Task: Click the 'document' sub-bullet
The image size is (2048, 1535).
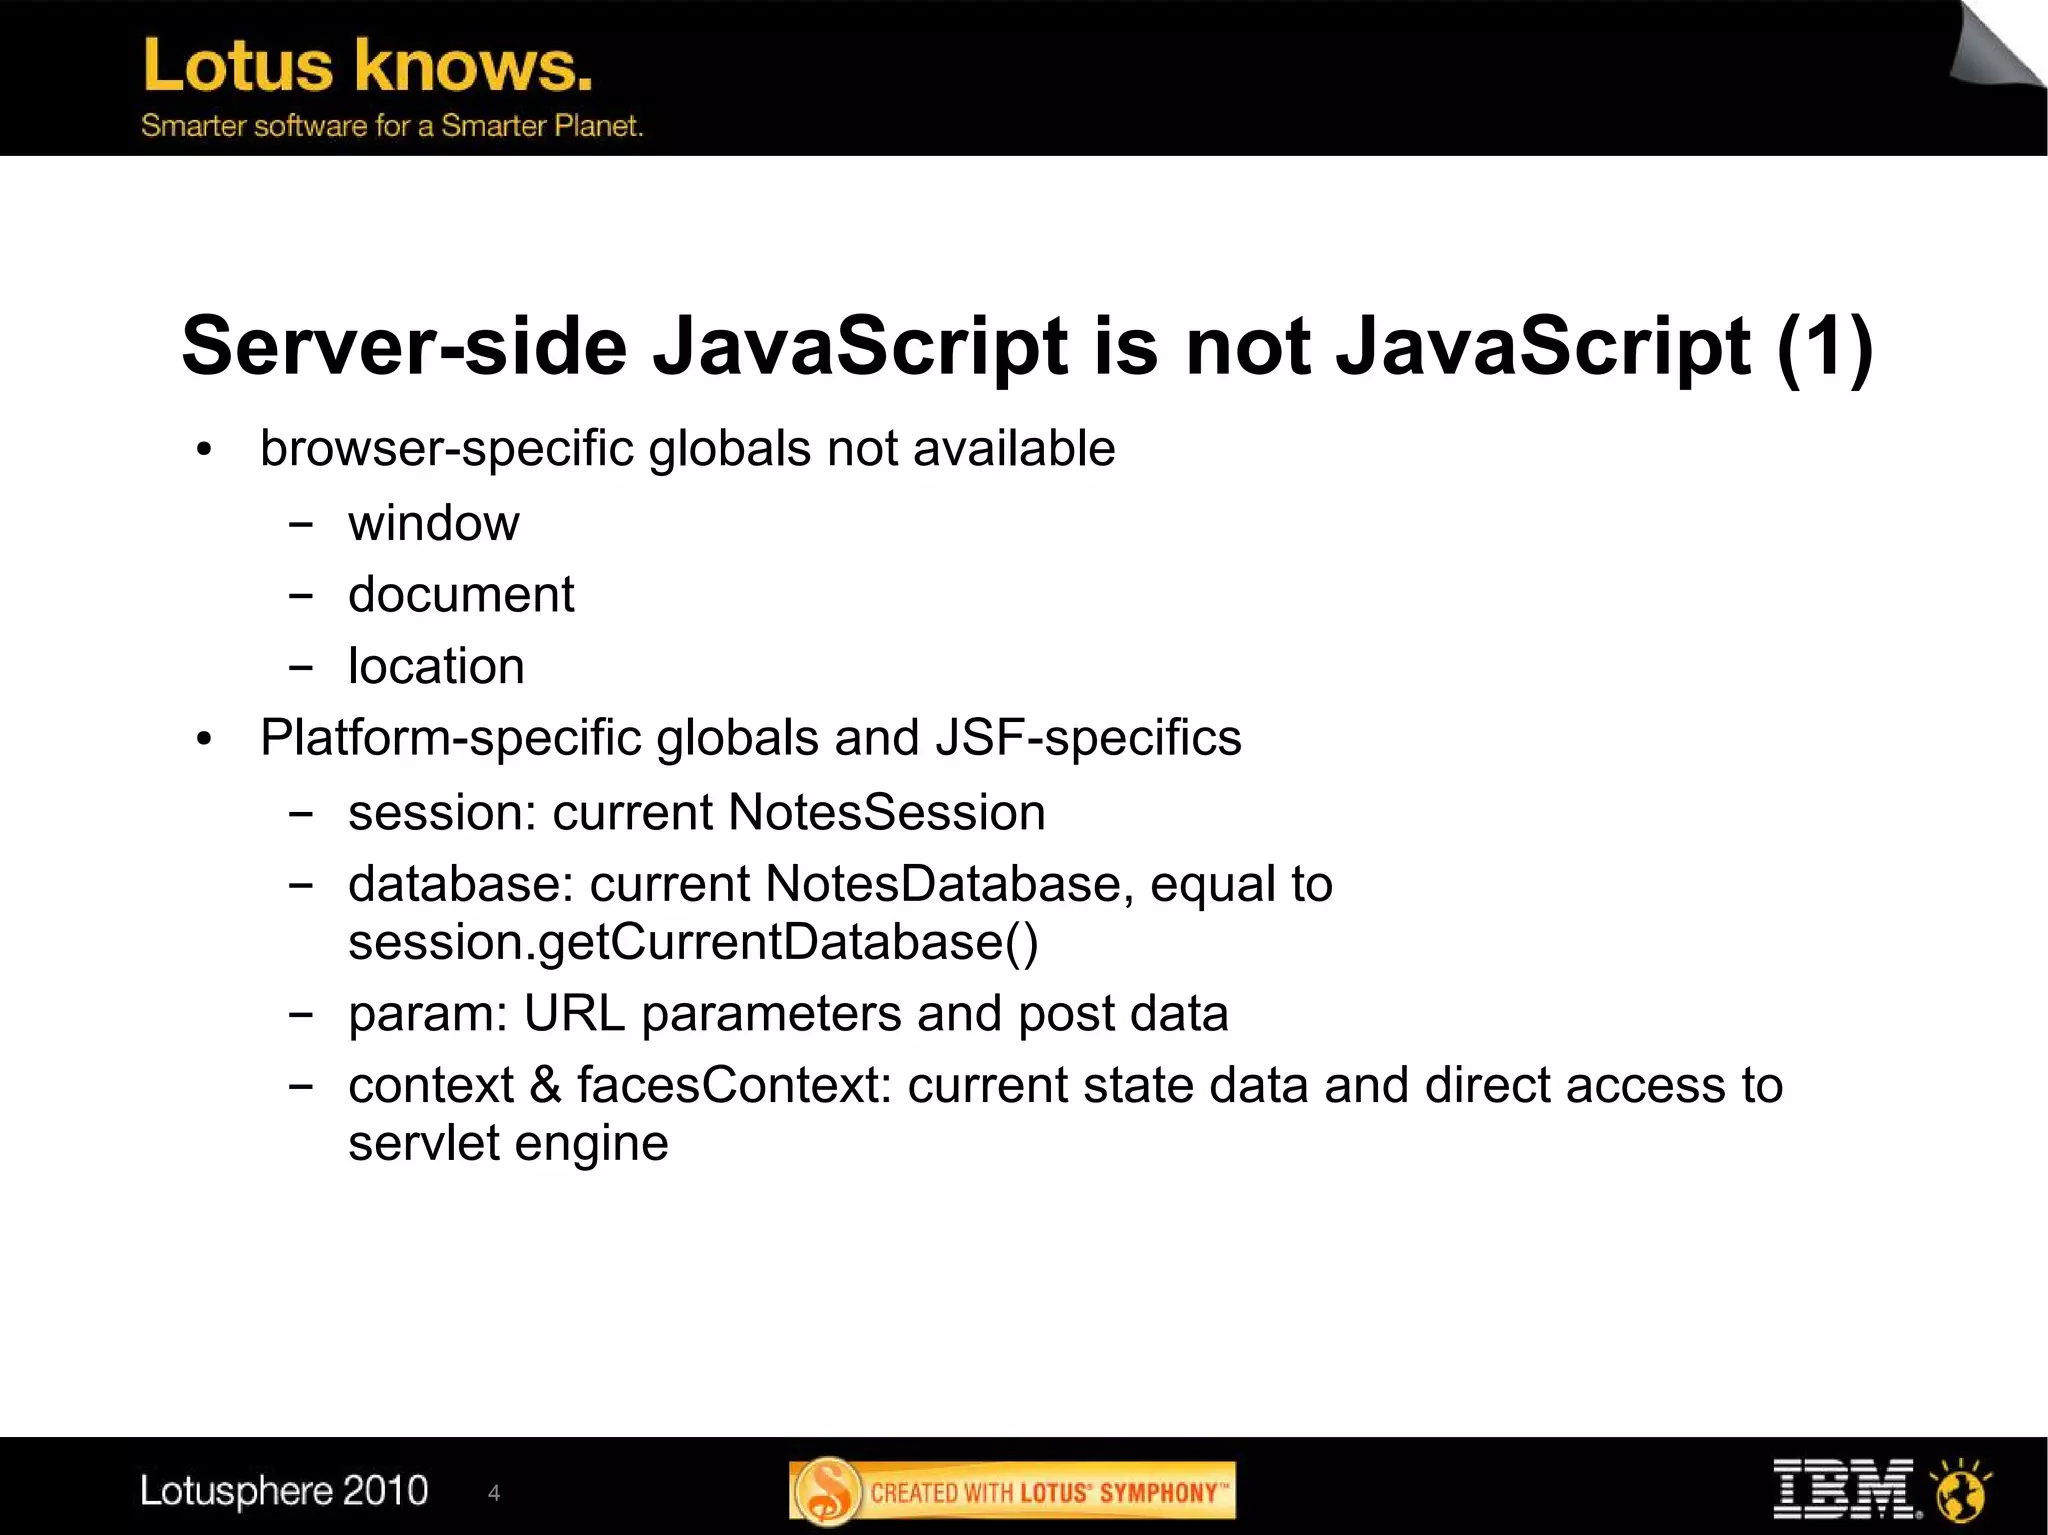Action: tap(461, 594)
